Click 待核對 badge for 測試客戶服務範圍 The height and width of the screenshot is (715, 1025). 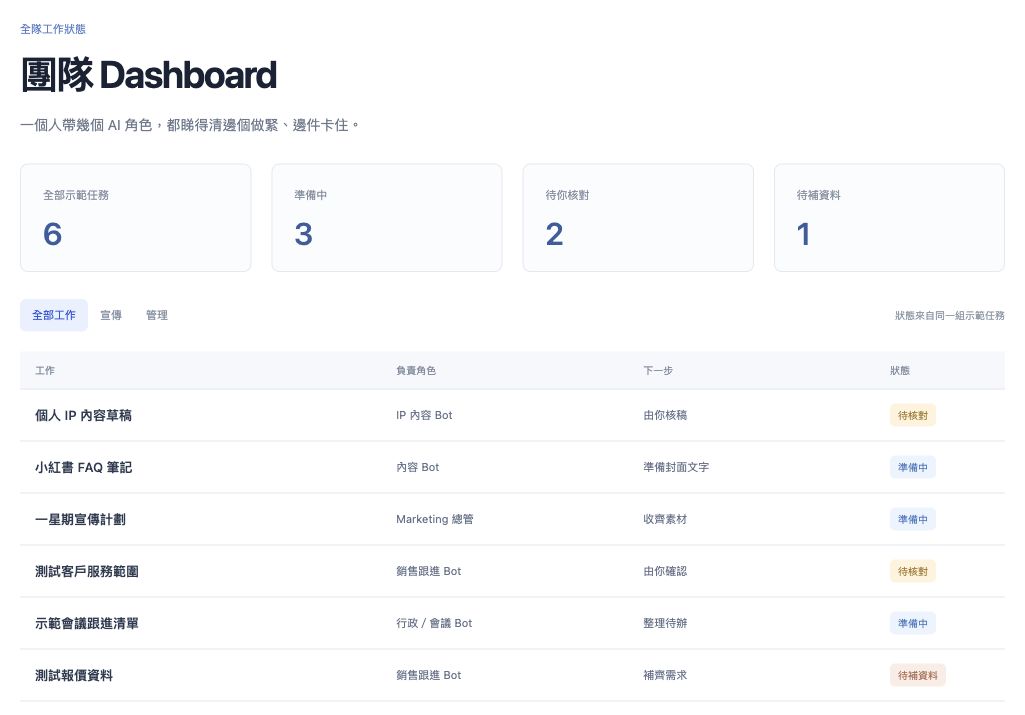(913, 571)
